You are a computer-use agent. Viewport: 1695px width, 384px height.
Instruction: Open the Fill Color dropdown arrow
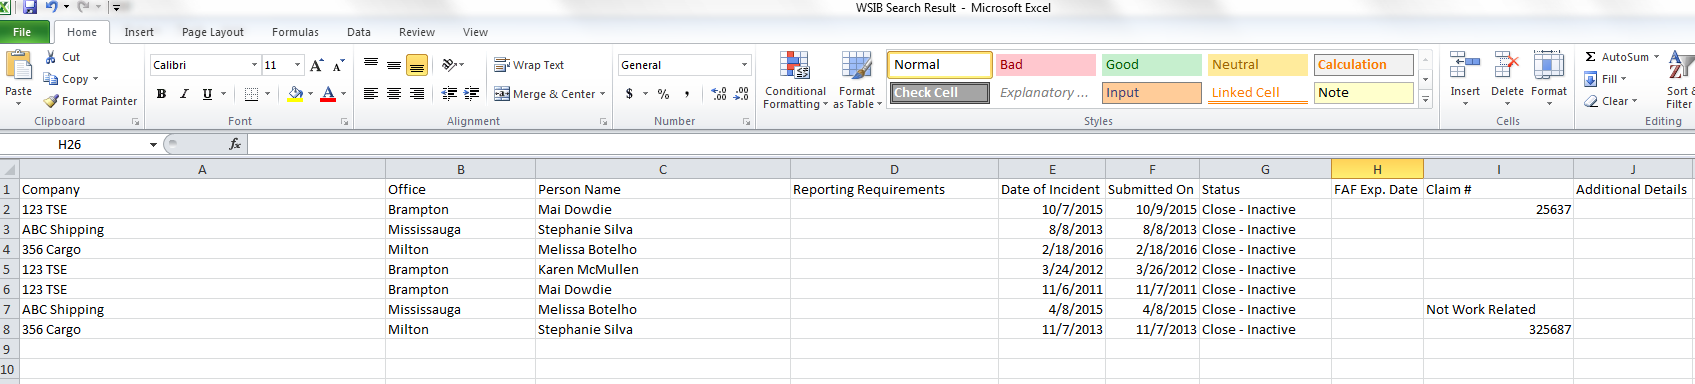point(311,94)
